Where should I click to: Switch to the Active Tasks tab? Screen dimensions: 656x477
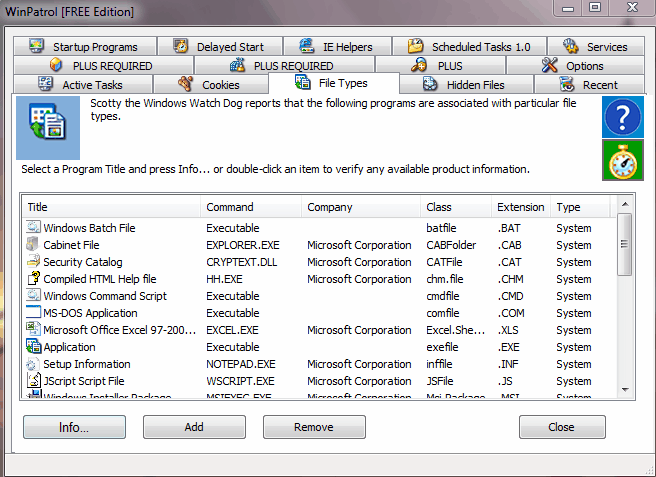click(83, 85)
